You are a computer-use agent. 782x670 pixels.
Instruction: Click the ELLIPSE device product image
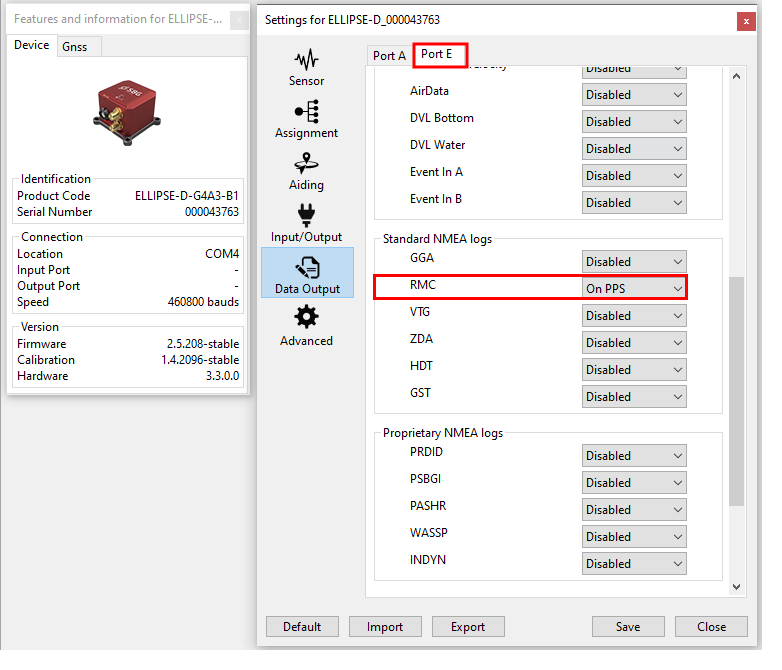pos(126,109)
